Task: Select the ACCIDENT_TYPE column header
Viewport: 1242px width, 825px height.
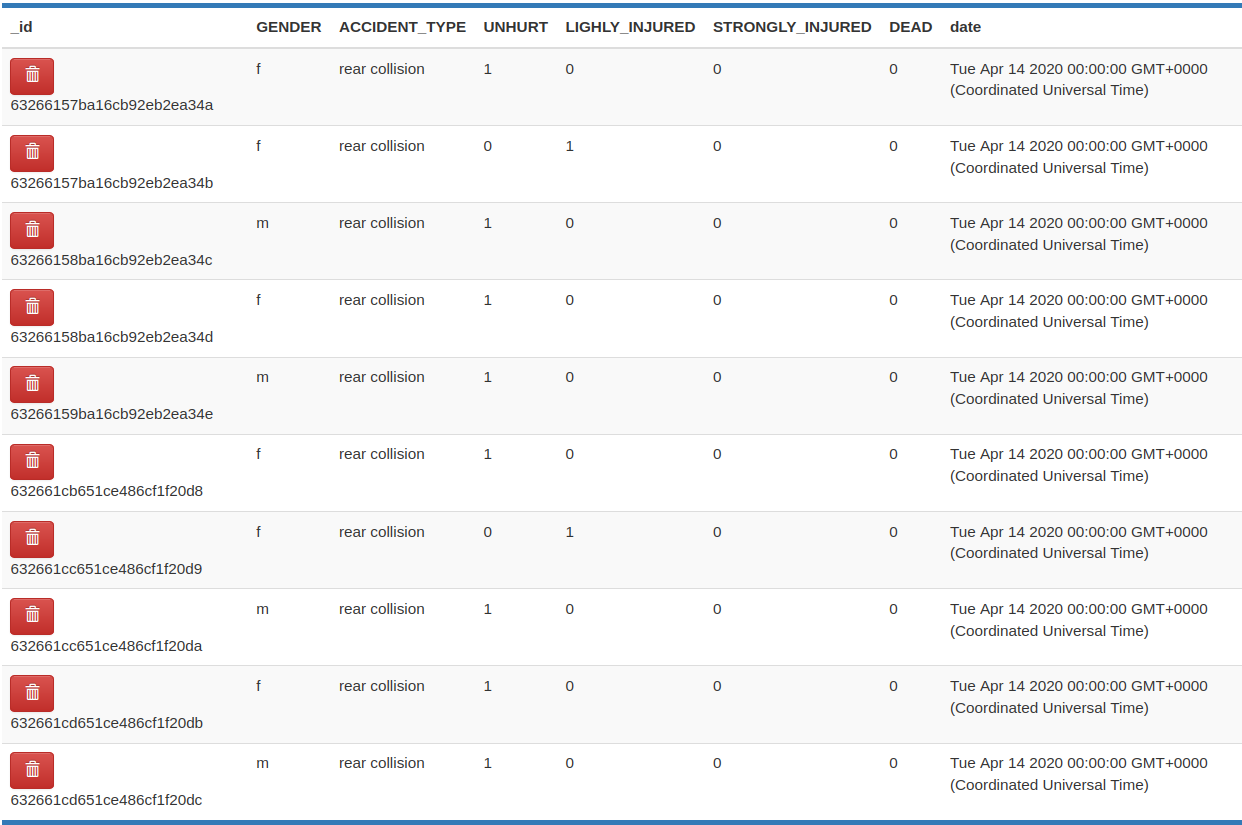Action: point(402,27)
